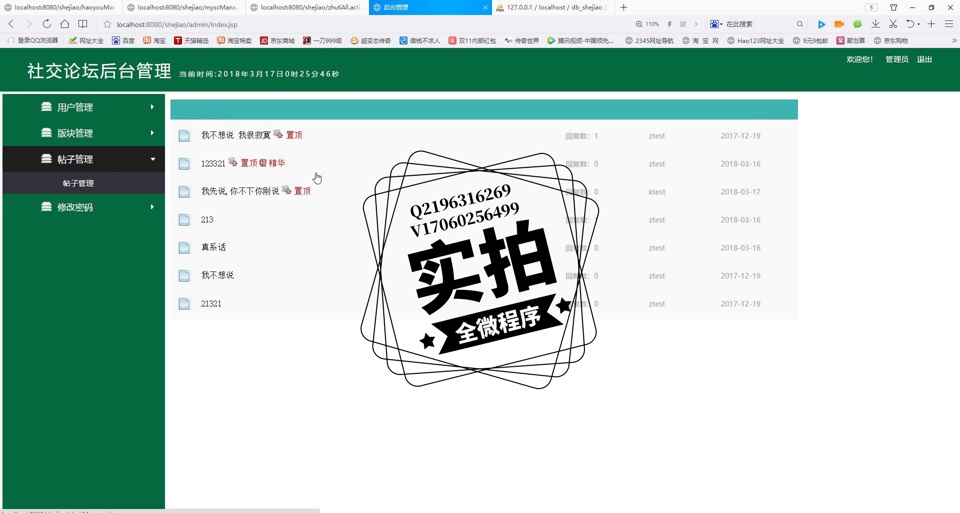Expand the 修改密码 menu arrow

click(152, 207)
